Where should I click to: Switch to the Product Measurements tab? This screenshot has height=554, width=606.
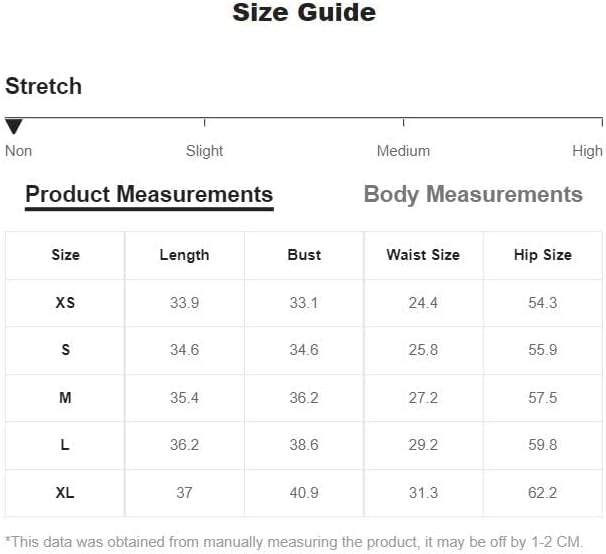pyautogui.click(x=149, y=194)
